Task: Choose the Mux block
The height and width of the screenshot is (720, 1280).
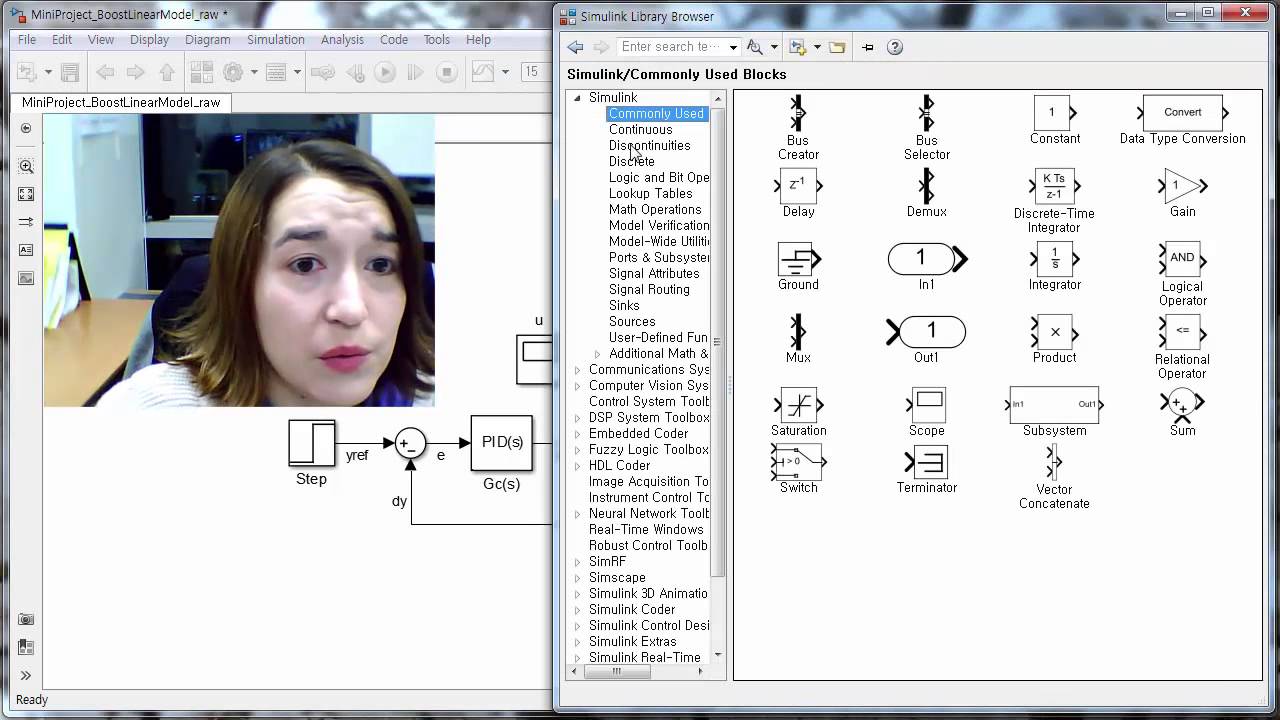Action: click(x=798, y=331)
